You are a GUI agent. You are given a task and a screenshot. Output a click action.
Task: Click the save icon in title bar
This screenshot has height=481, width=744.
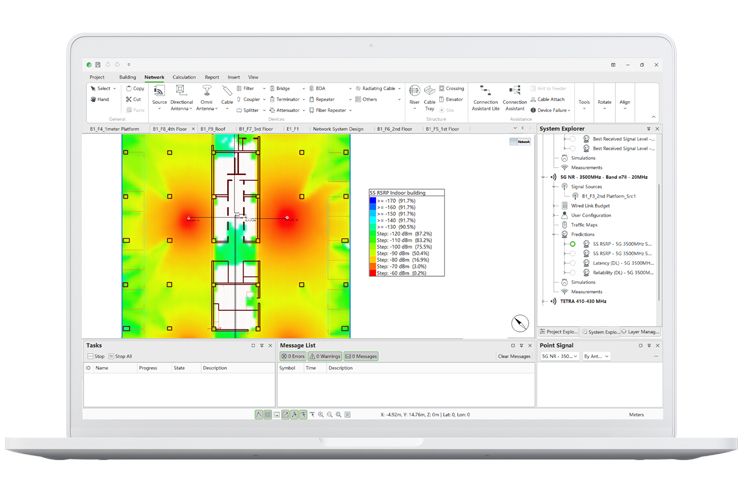point(98,65)
